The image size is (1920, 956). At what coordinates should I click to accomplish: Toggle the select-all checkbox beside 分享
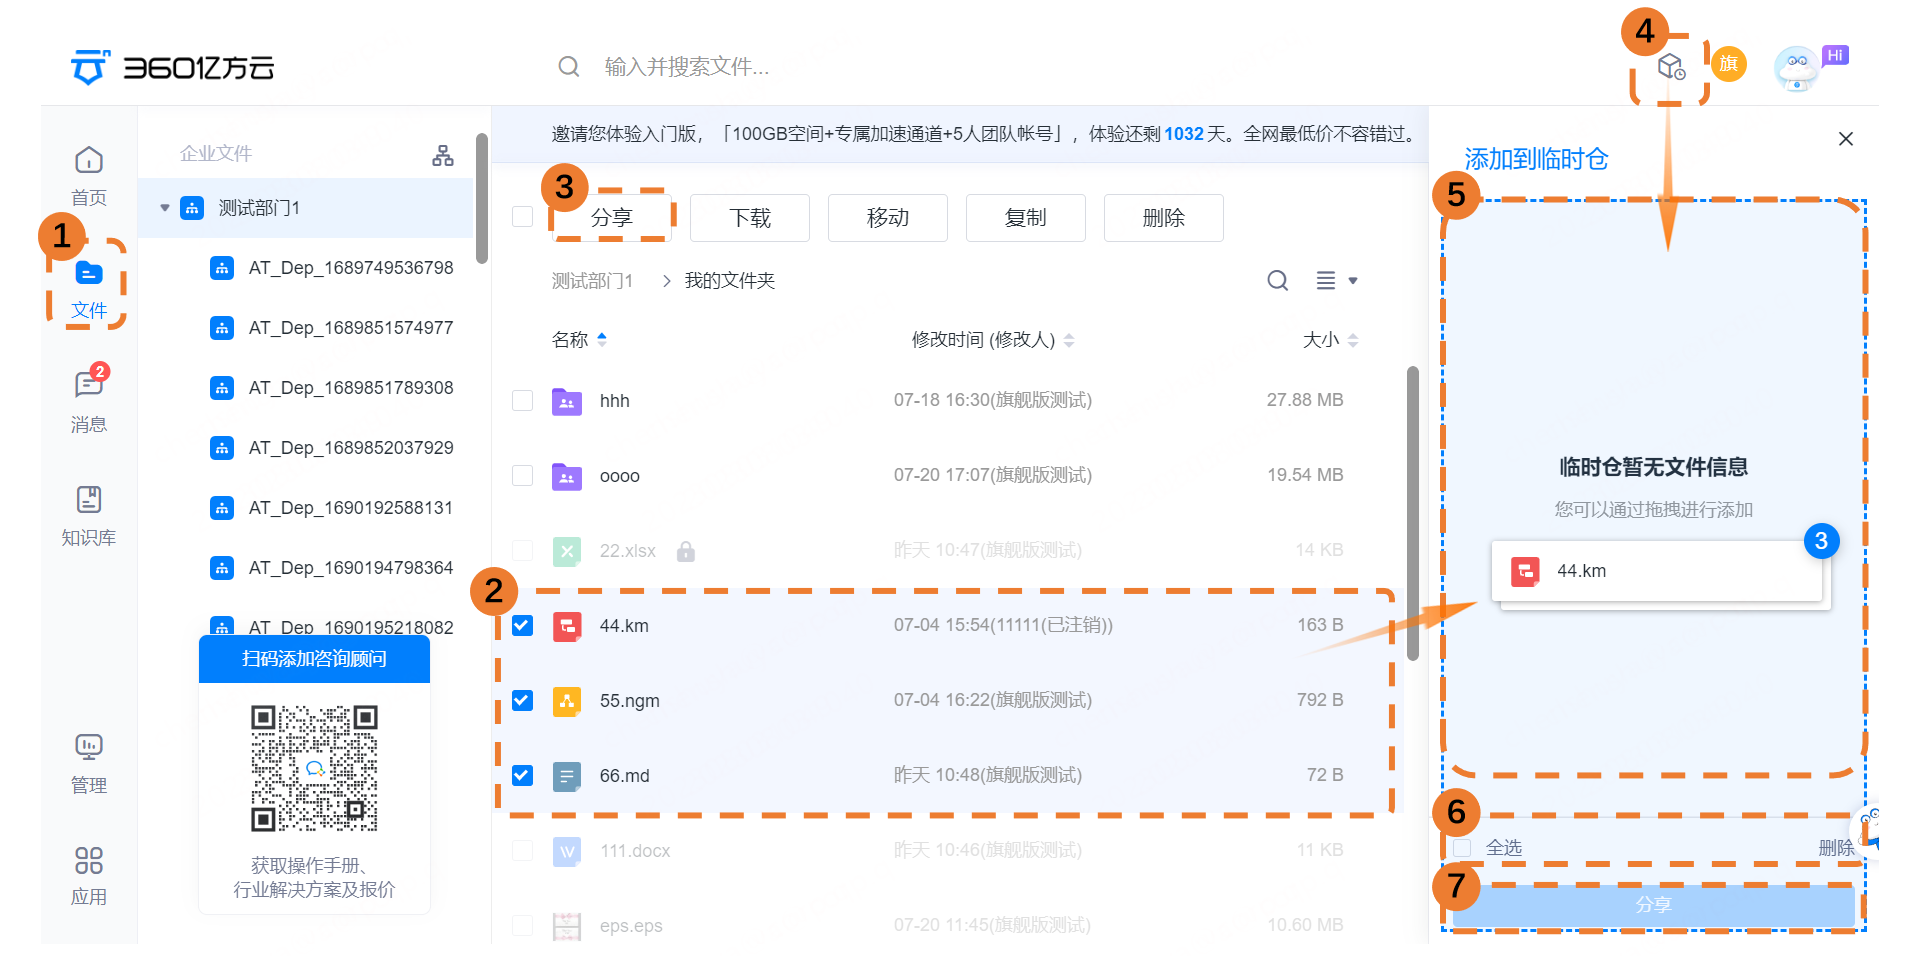point(522,217)
